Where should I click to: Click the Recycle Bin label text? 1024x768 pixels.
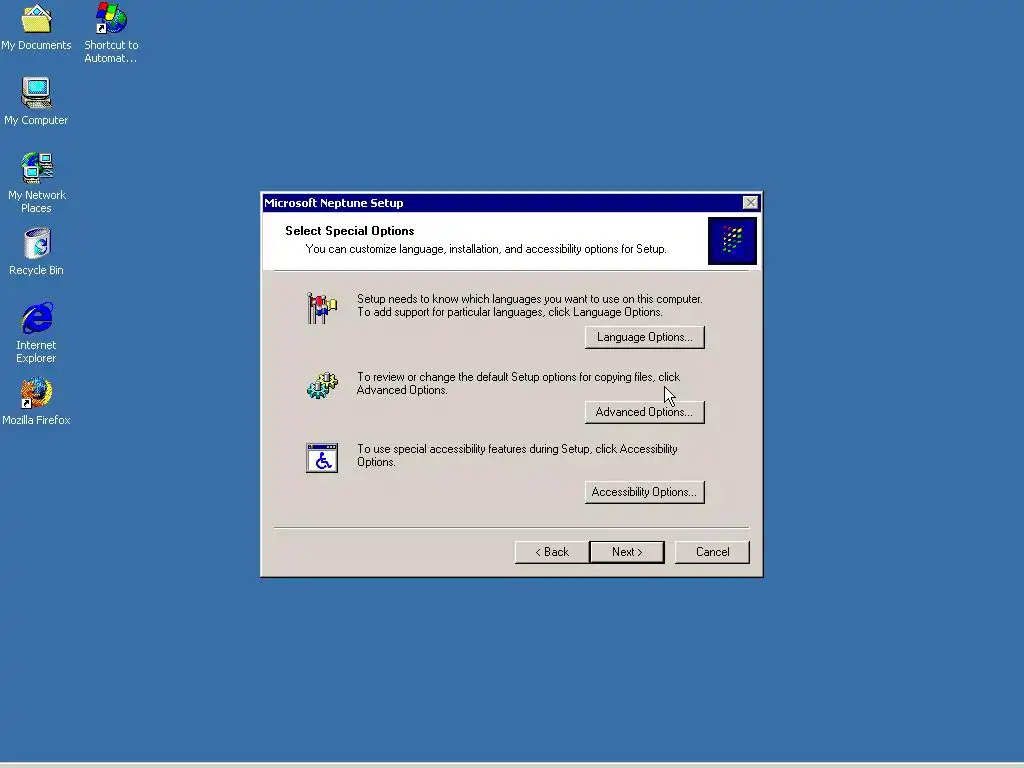37,270
